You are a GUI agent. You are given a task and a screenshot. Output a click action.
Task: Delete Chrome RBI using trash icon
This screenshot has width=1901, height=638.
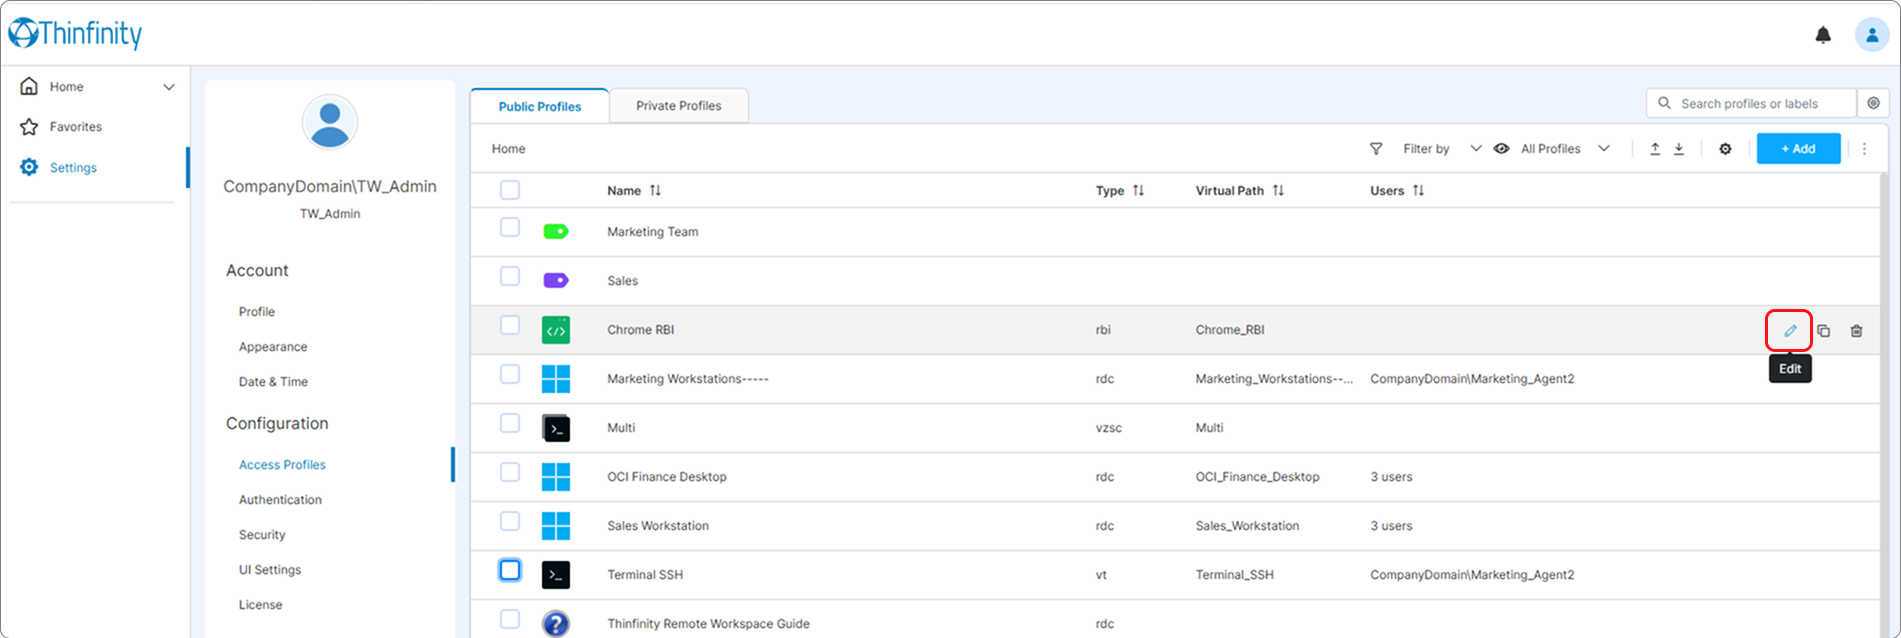pos(1856,331)
